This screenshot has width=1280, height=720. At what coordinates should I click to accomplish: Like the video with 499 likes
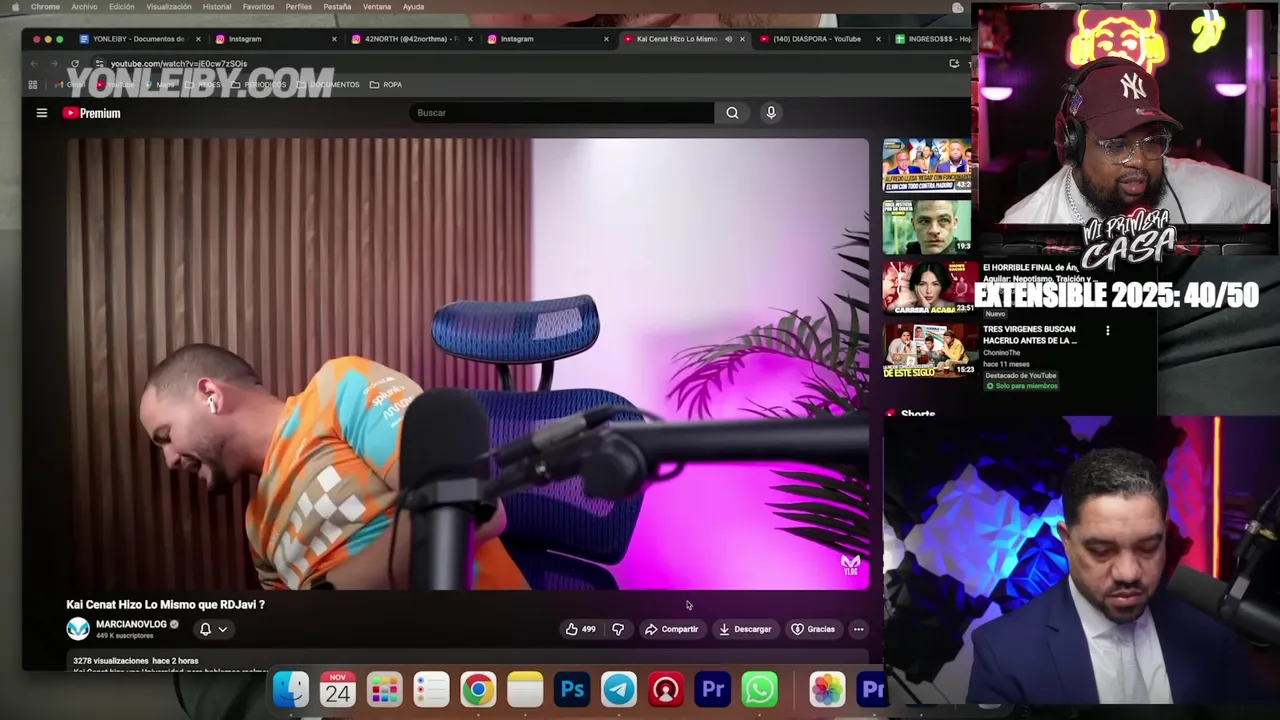click(580, 629)
